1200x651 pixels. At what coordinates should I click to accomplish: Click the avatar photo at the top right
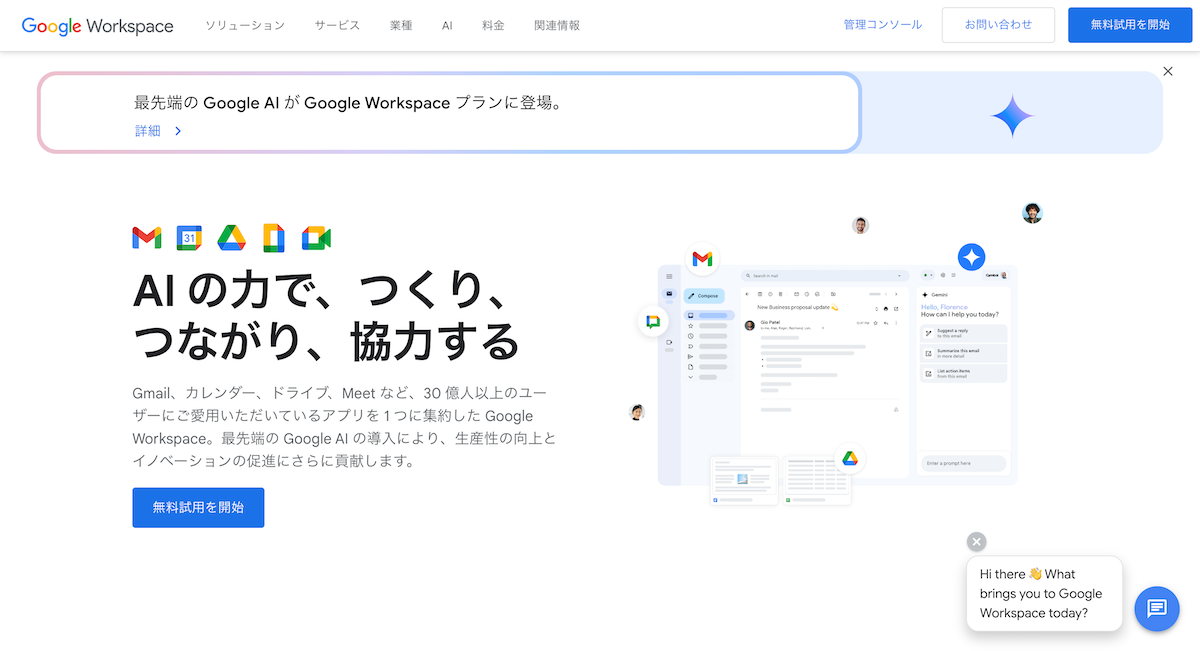[x=1032, y=213]
